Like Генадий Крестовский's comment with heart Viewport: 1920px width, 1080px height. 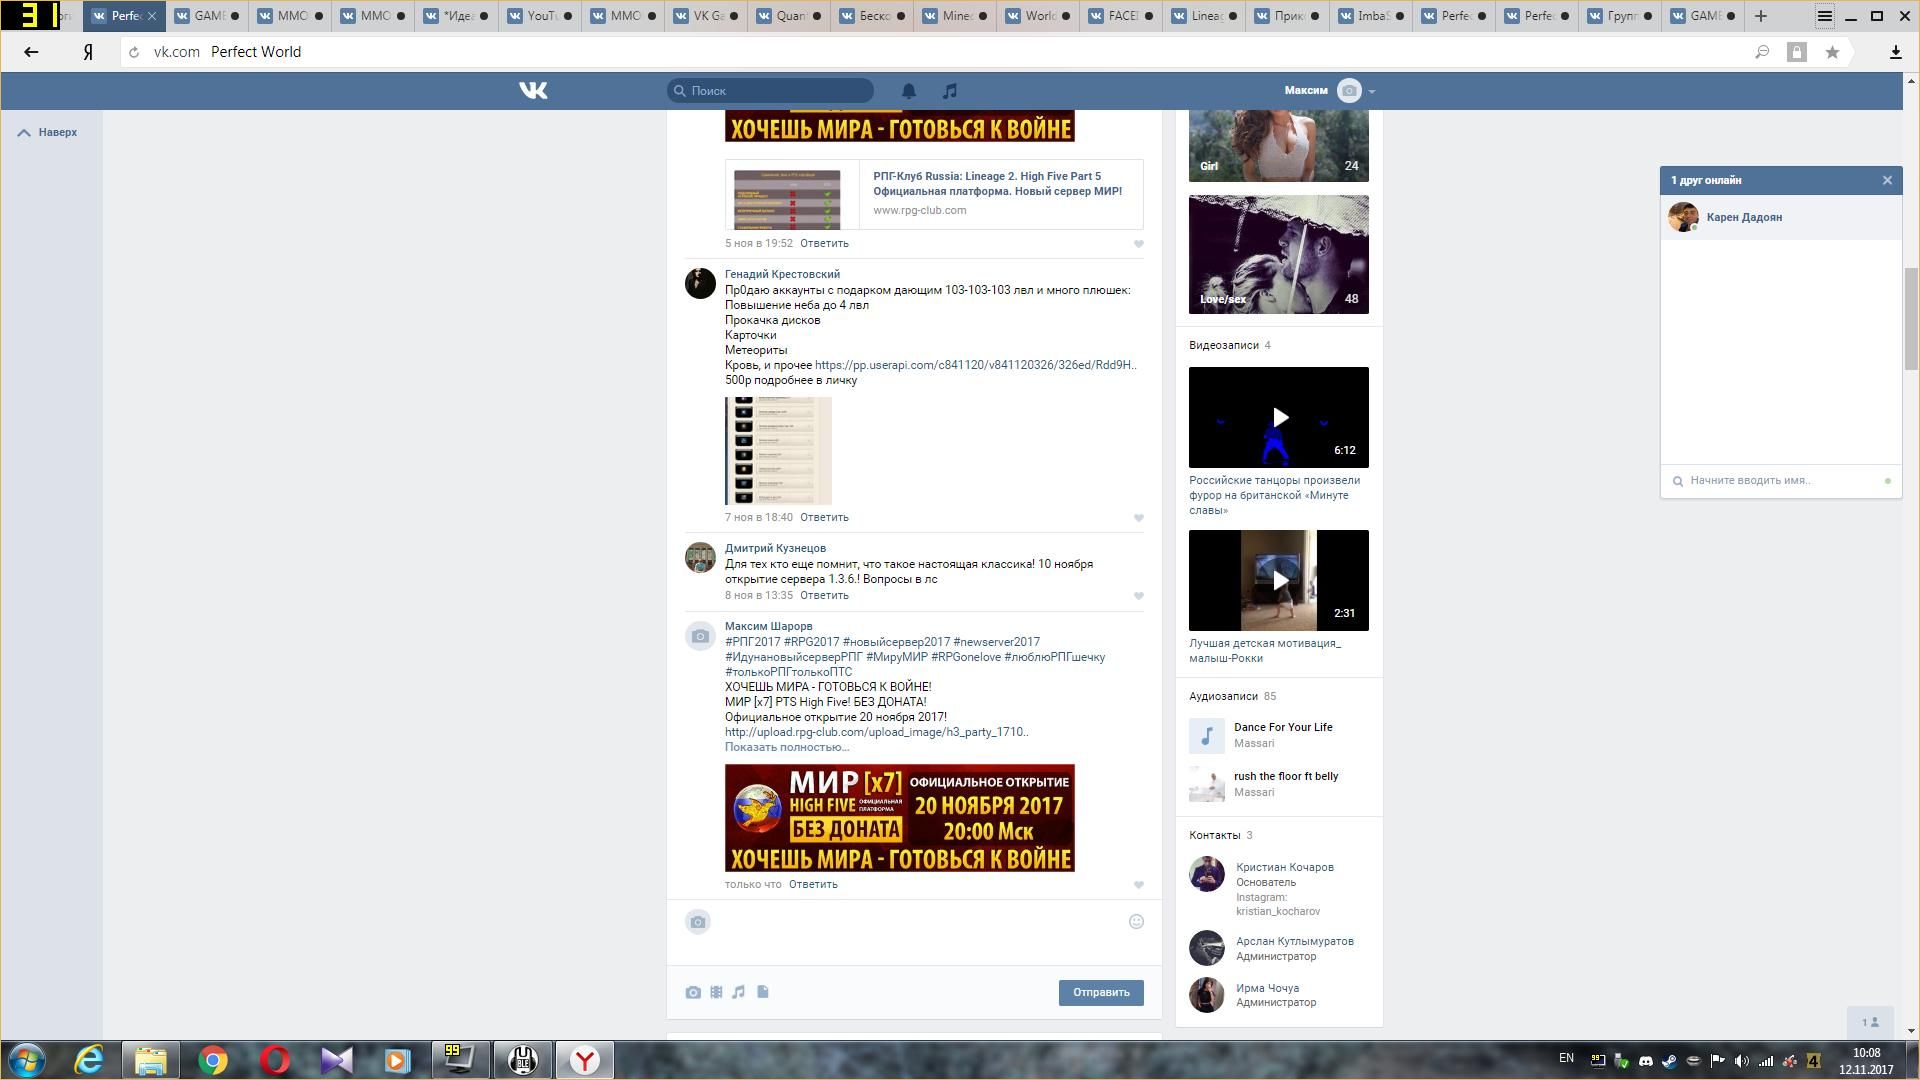(x=1138, y=518)
